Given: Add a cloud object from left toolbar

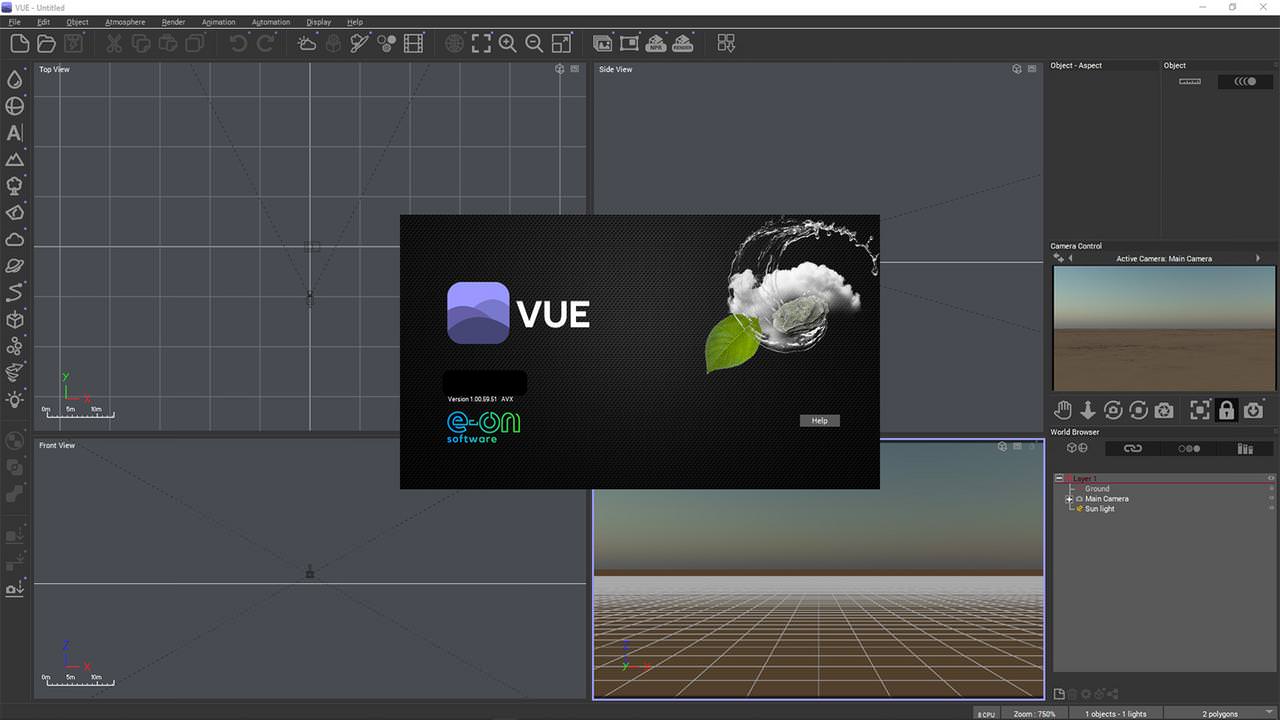Looking at the screenshot, I should pos(15,240).
